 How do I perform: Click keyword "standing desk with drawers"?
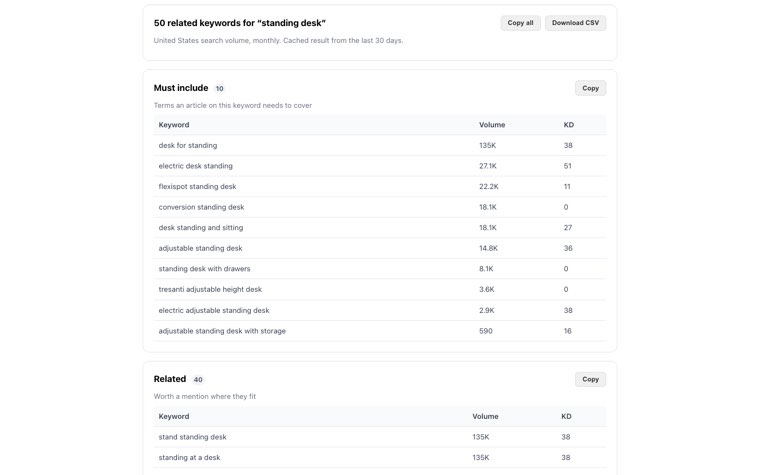click(204, 269)
